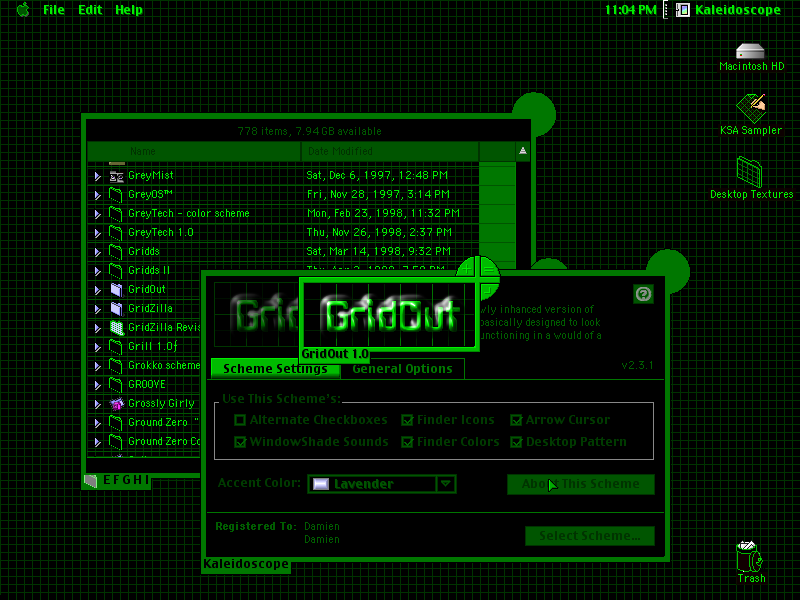Click the folder icon beside E F G H I title
This screenshot has width=800, height=600.
point(90,481)
